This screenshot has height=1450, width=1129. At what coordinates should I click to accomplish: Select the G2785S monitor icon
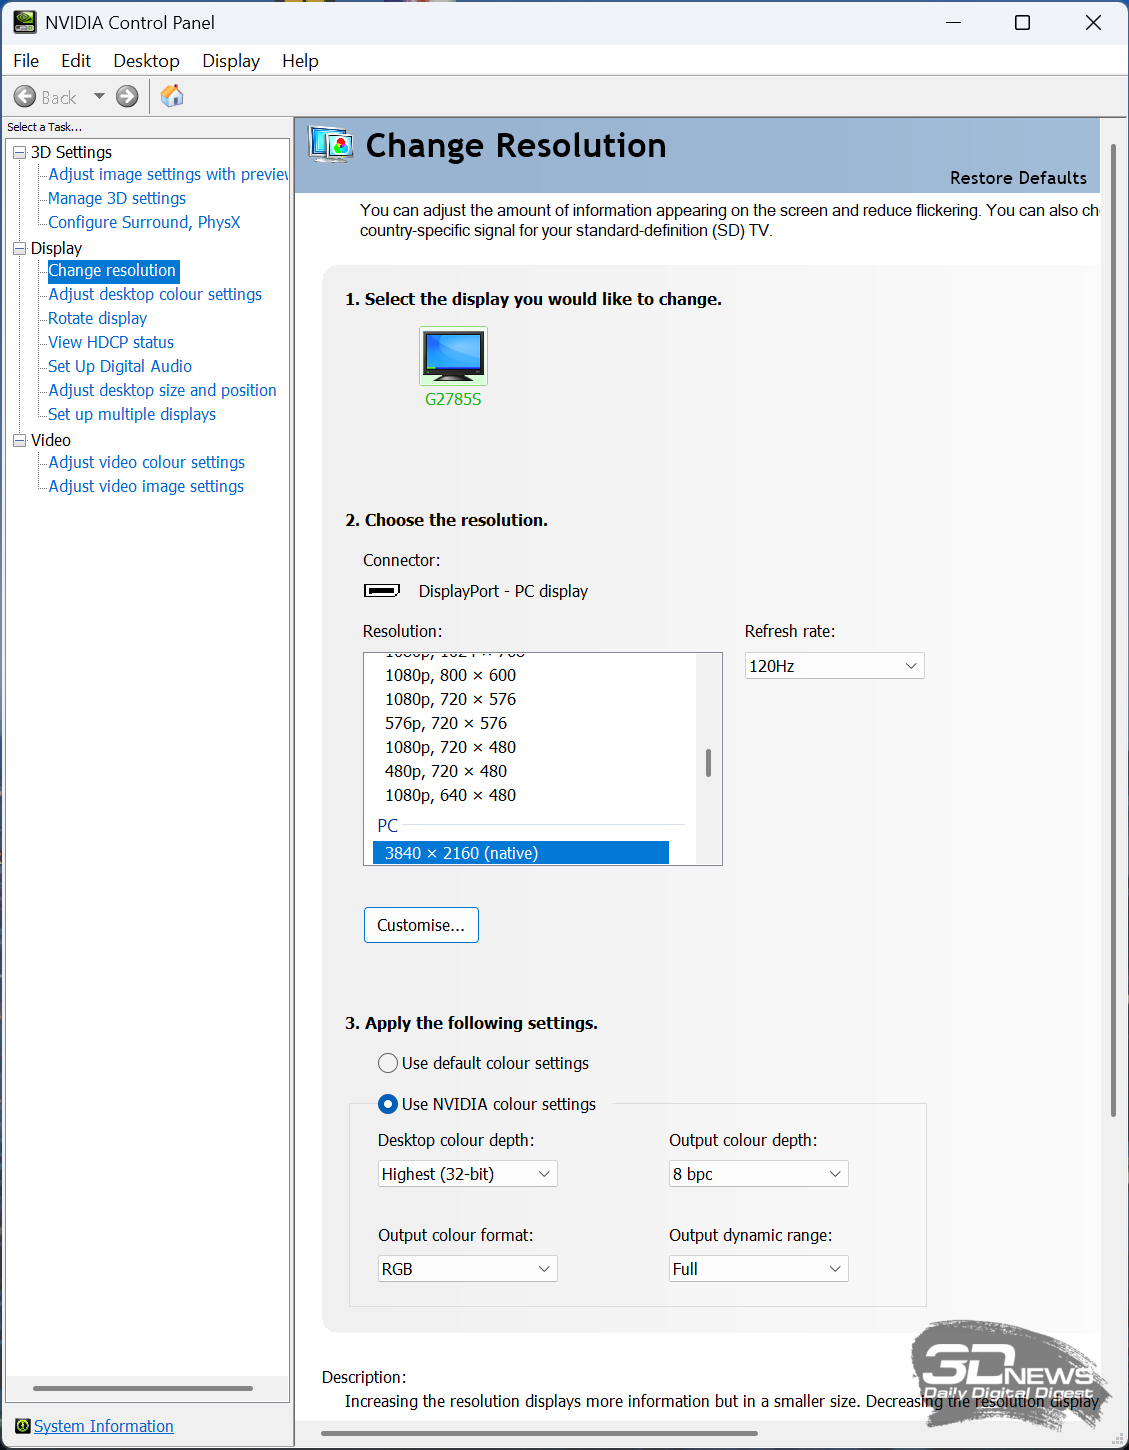pyautogui.click(x=453, y=355)
